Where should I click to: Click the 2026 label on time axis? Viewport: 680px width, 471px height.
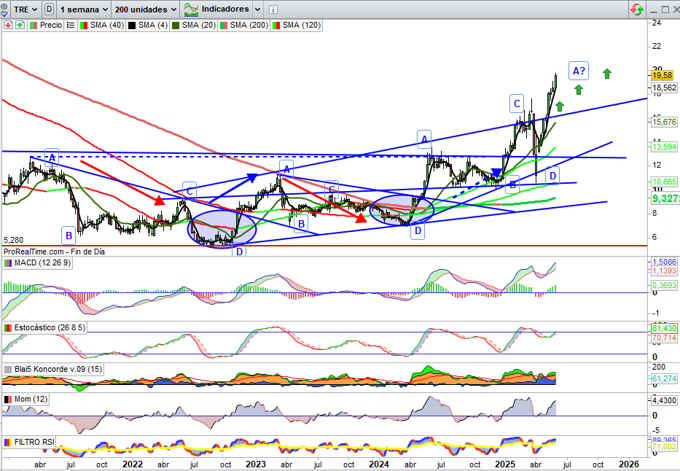628,464
